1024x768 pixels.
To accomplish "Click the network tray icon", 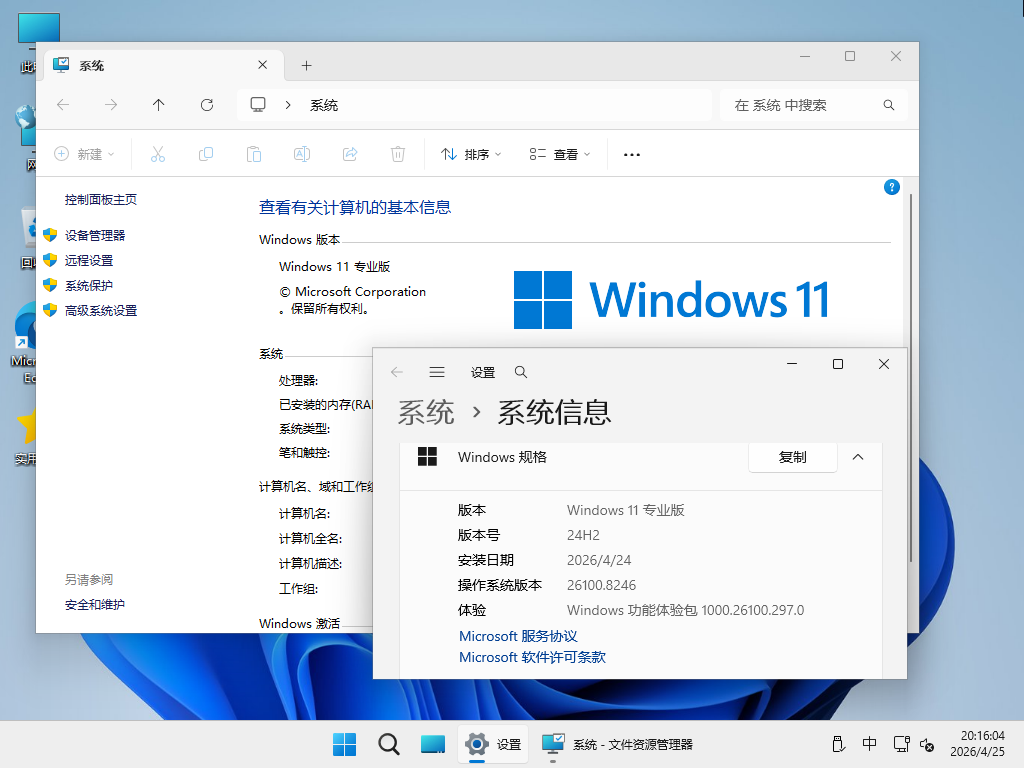I will point(901,744).
